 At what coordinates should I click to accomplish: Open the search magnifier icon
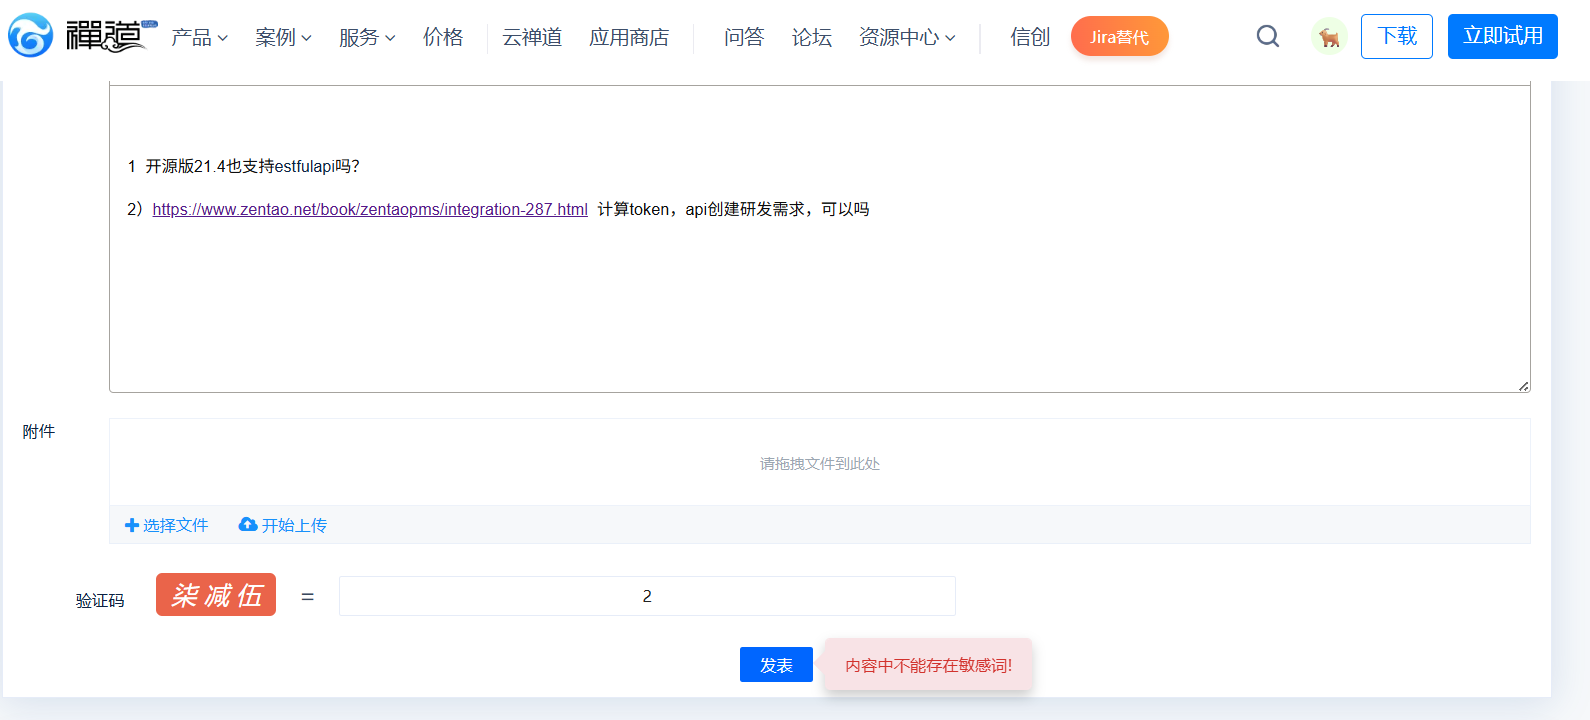1268,36
